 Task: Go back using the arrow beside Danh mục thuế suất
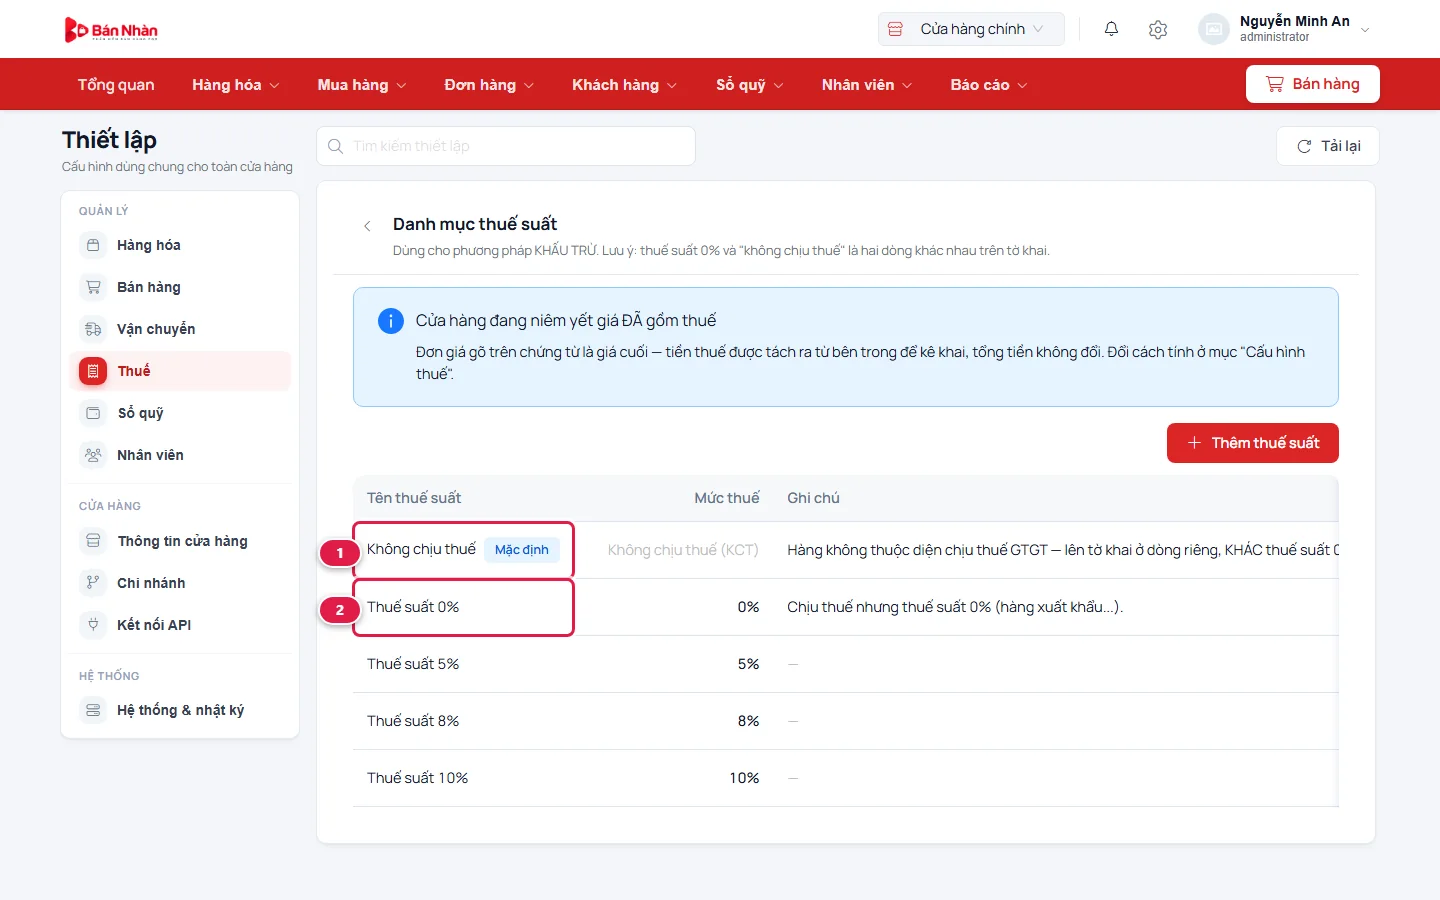point(367,226)
